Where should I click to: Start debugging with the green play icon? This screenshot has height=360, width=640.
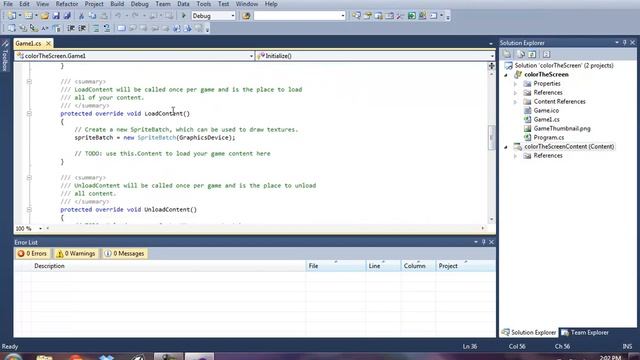click(184, 16)
